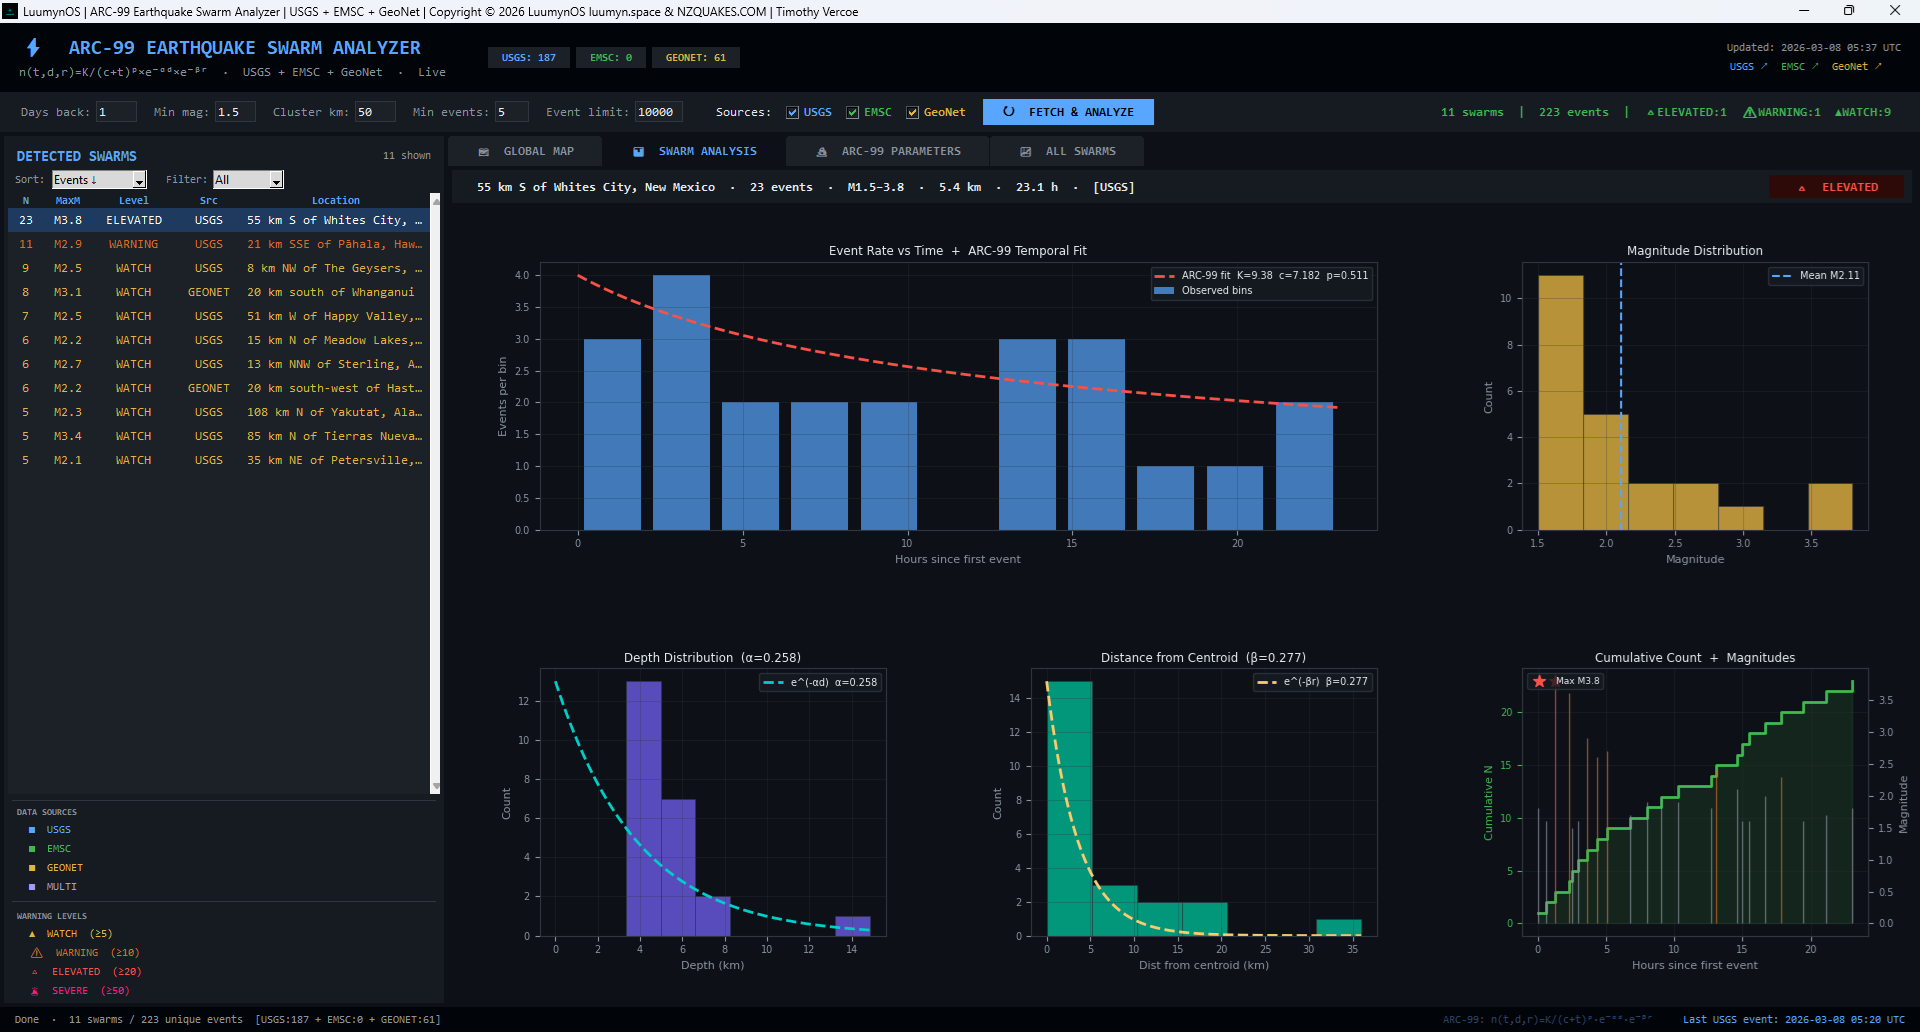Image resolution: width=1920 pixels, height=1032 pixels.
Task: Click the orange GEONET legend color square
Action: pyautogui.click(x=32, y=868)
